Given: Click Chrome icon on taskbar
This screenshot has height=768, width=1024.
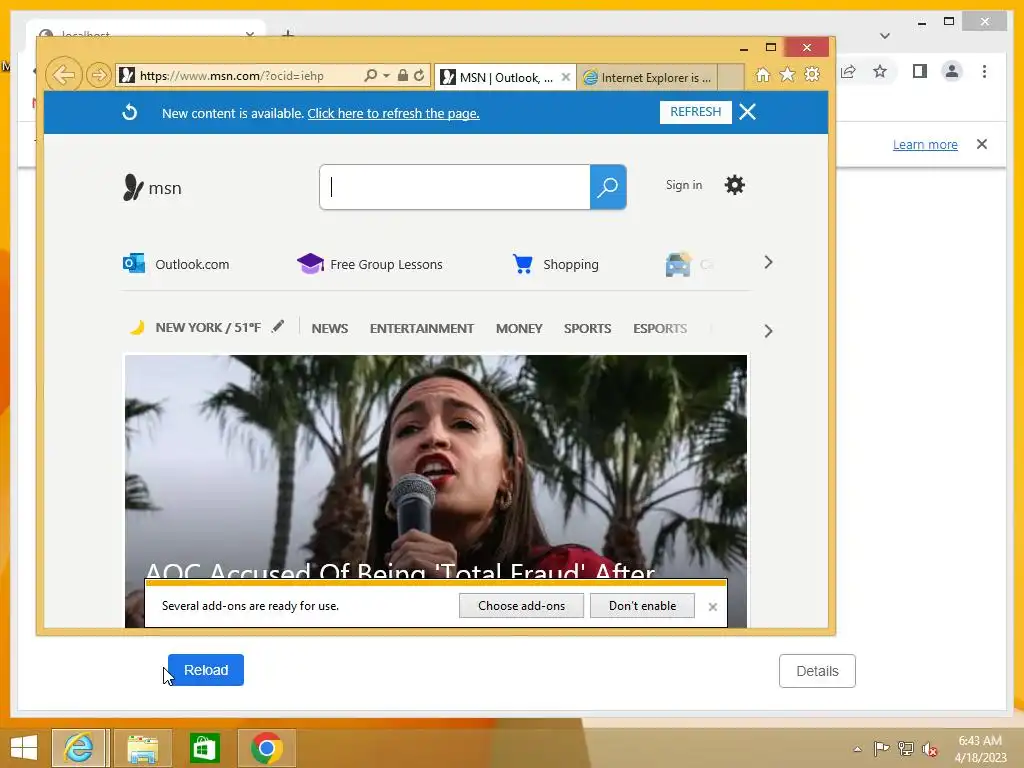Looking at the screenshot, I should [266, 748].
